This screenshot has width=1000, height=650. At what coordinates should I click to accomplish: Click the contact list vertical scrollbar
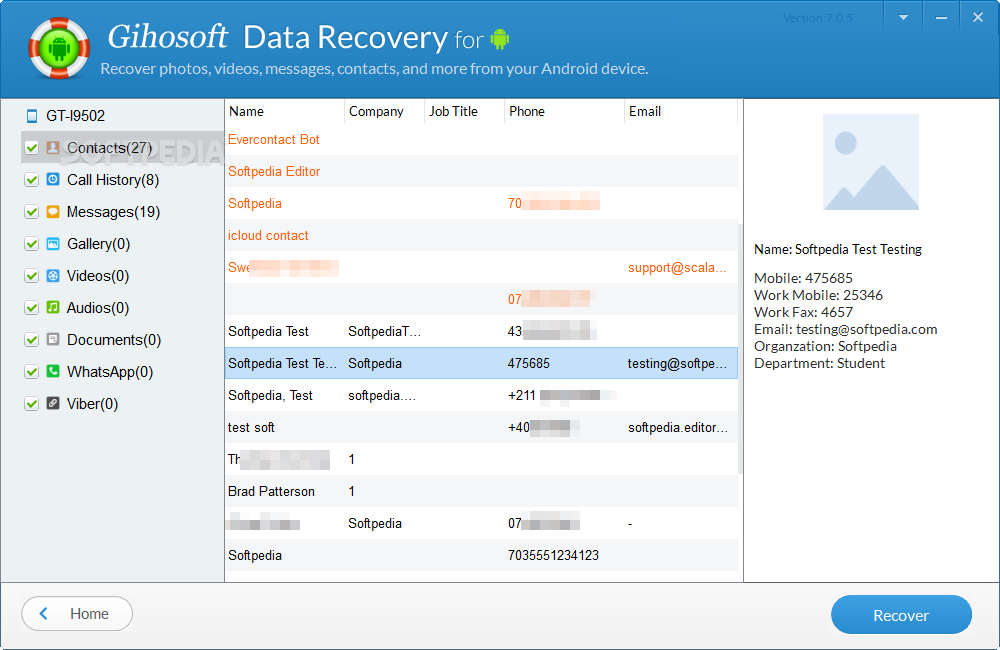(740, 348)
